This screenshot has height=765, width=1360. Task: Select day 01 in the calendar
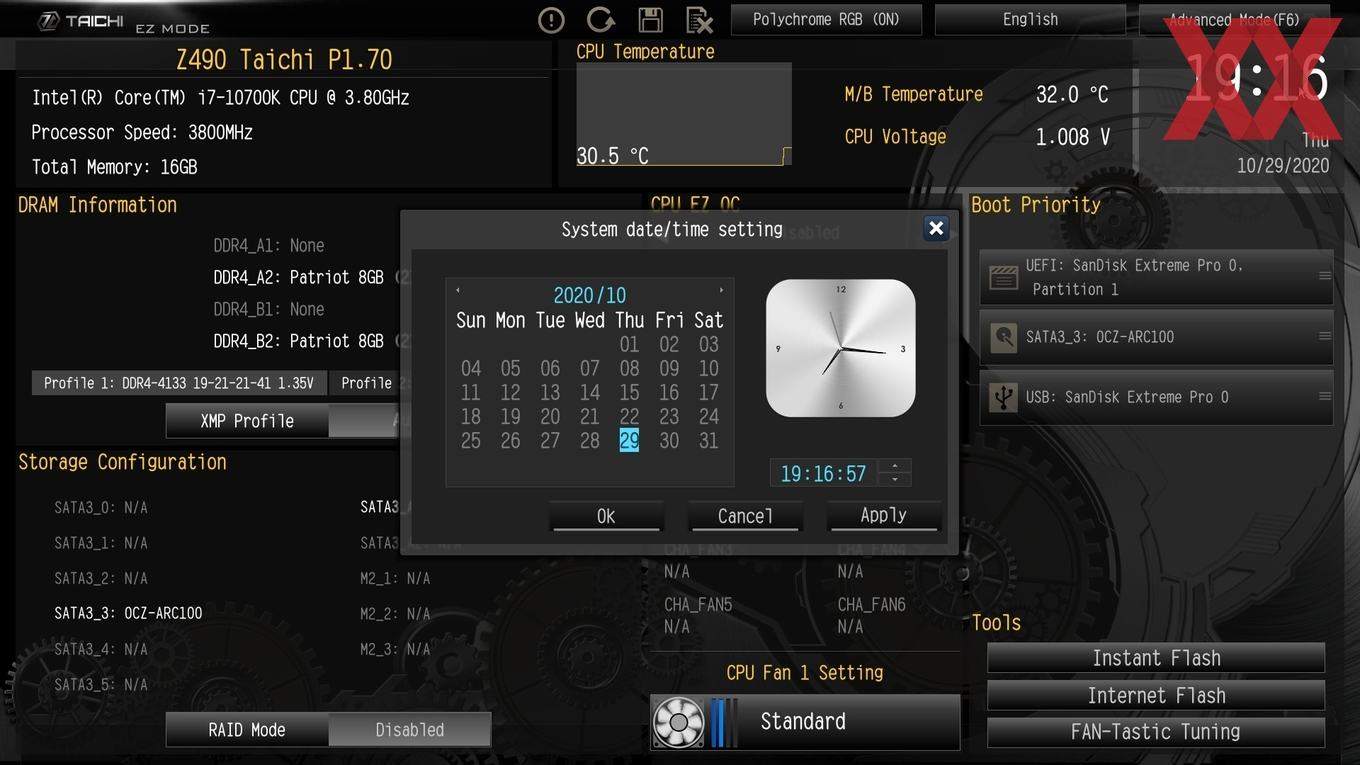[x=629, y=344]
